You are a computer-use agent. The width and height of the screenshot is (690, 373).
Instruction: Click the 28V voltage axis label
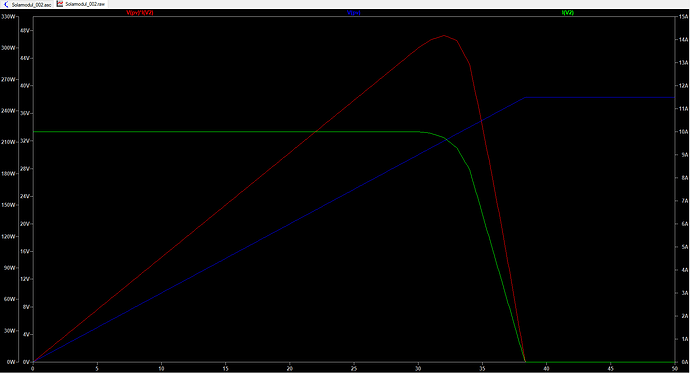tap(25, 169)
